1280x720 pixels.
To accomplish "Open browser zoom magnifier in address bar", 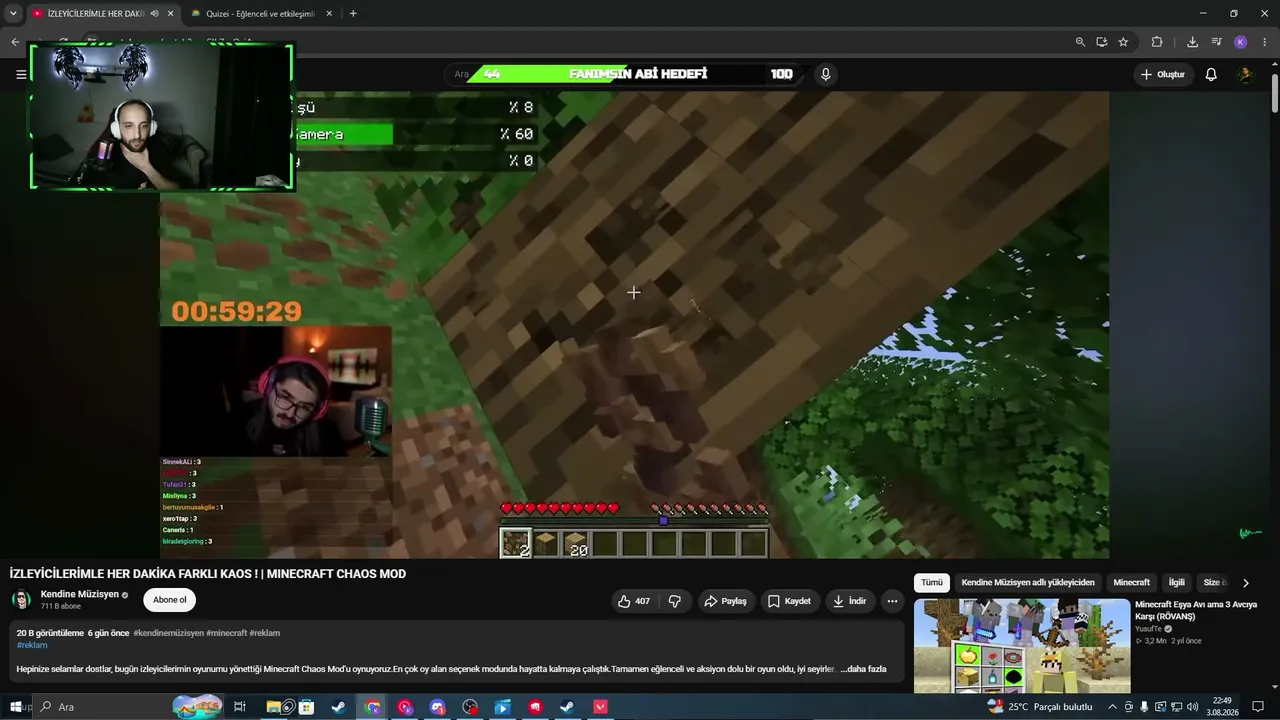I will [1080, 42].
